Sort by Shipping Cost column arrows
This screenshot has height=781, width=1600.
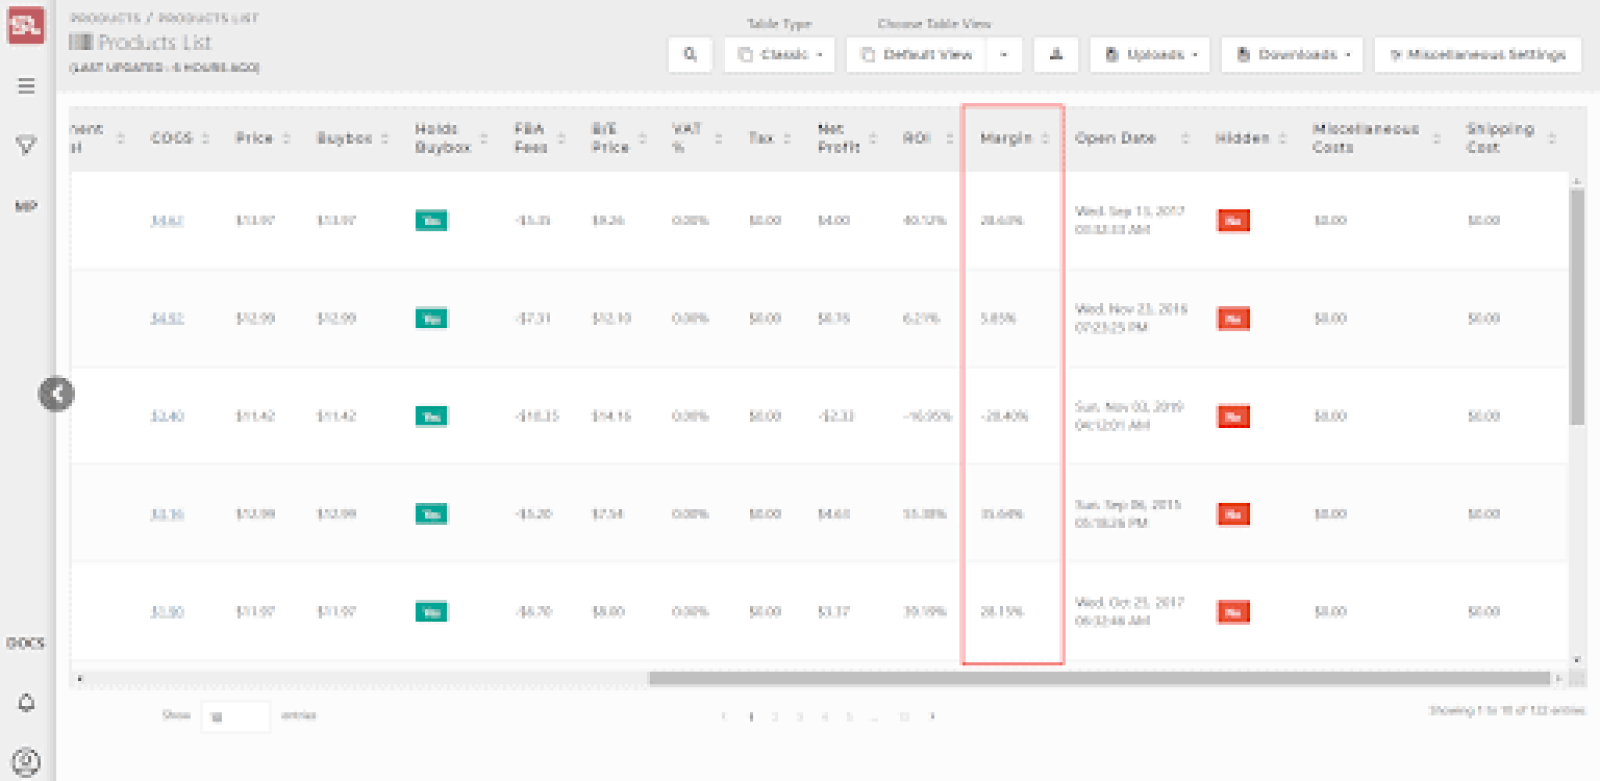[x=1552, y=138]
